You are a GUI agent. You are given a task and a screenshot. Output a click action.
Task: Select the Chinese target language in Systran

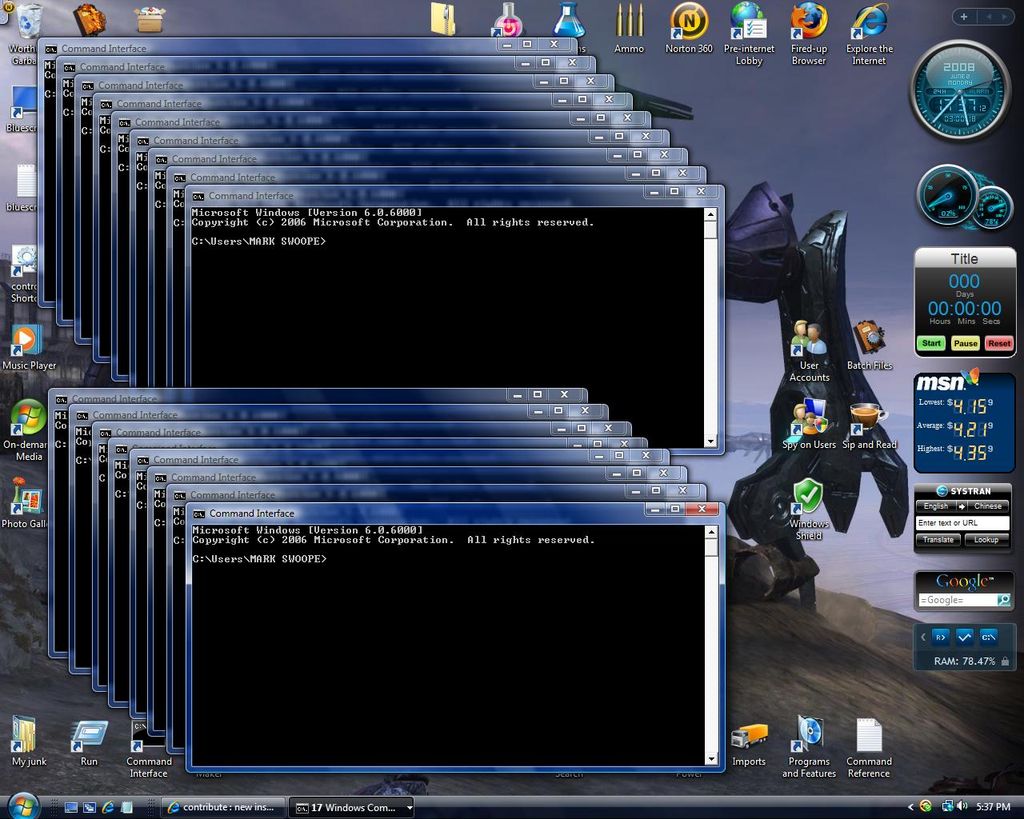pyautogui.click(x=987, y=506)
